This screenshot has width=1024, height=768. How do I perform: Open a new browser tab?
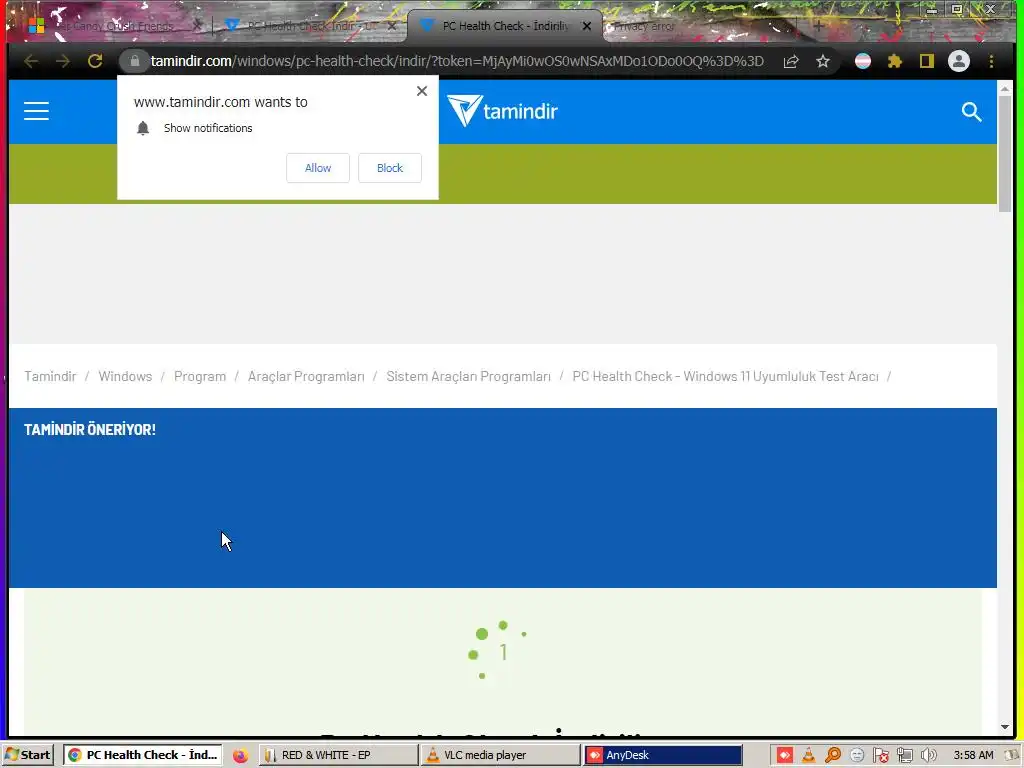(818, 26)
